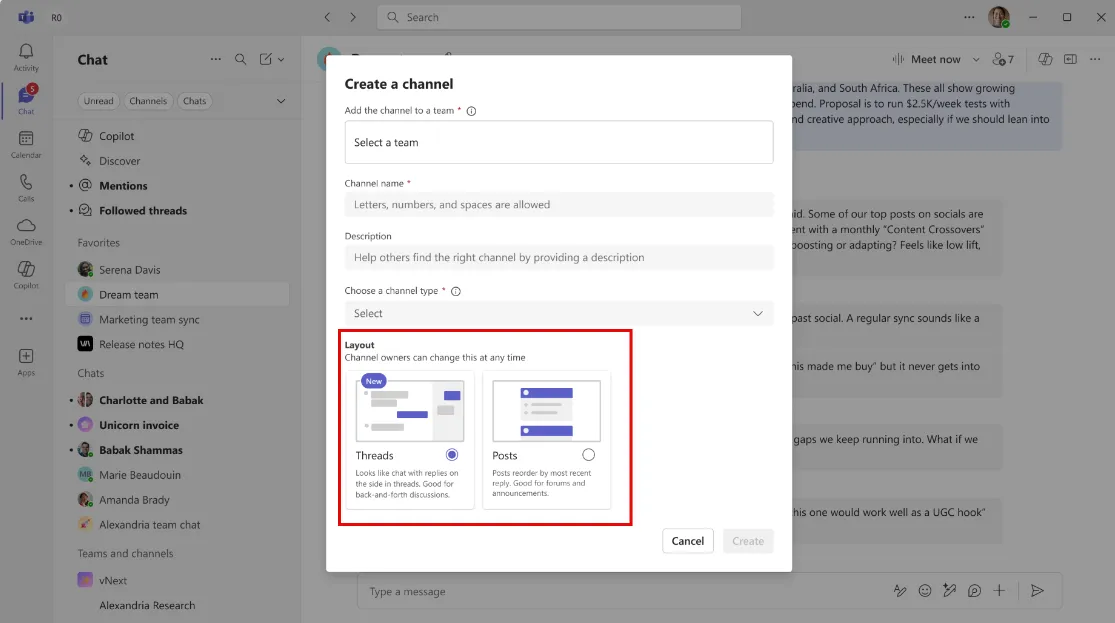The image size is (1115, 623).
Task: Open the Mentions item in chat list
Action: (123, 186)
